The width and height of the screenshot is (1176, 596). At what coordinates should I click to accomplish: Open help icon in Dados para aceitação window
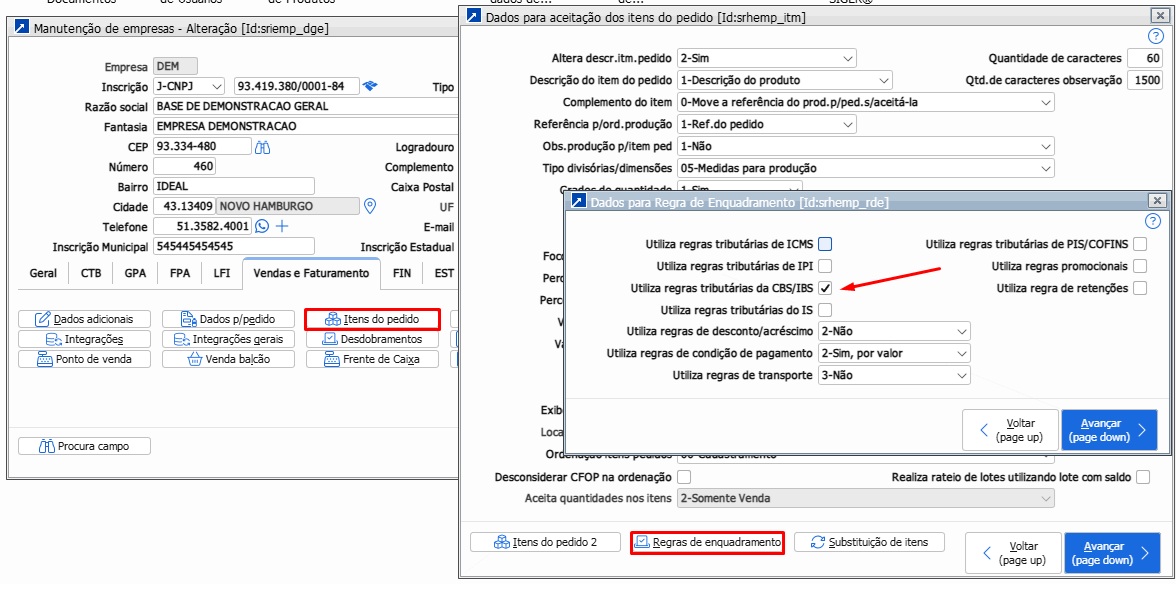(1155, 36)
